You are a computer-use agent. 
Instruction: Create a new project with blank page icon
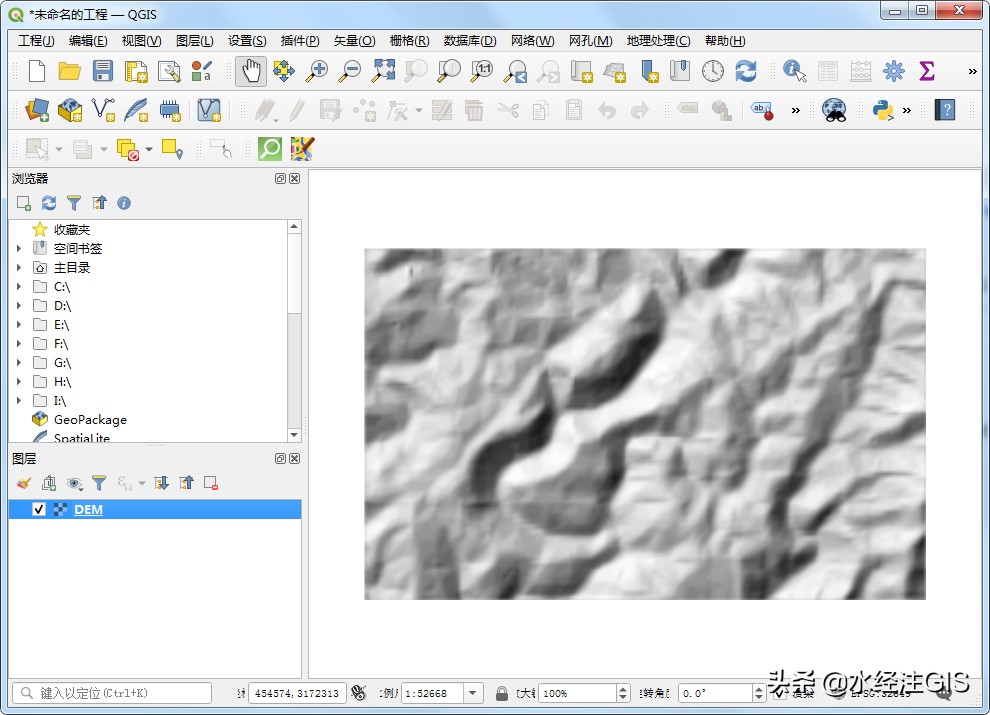pyautogui.click(x=37, y=71)
